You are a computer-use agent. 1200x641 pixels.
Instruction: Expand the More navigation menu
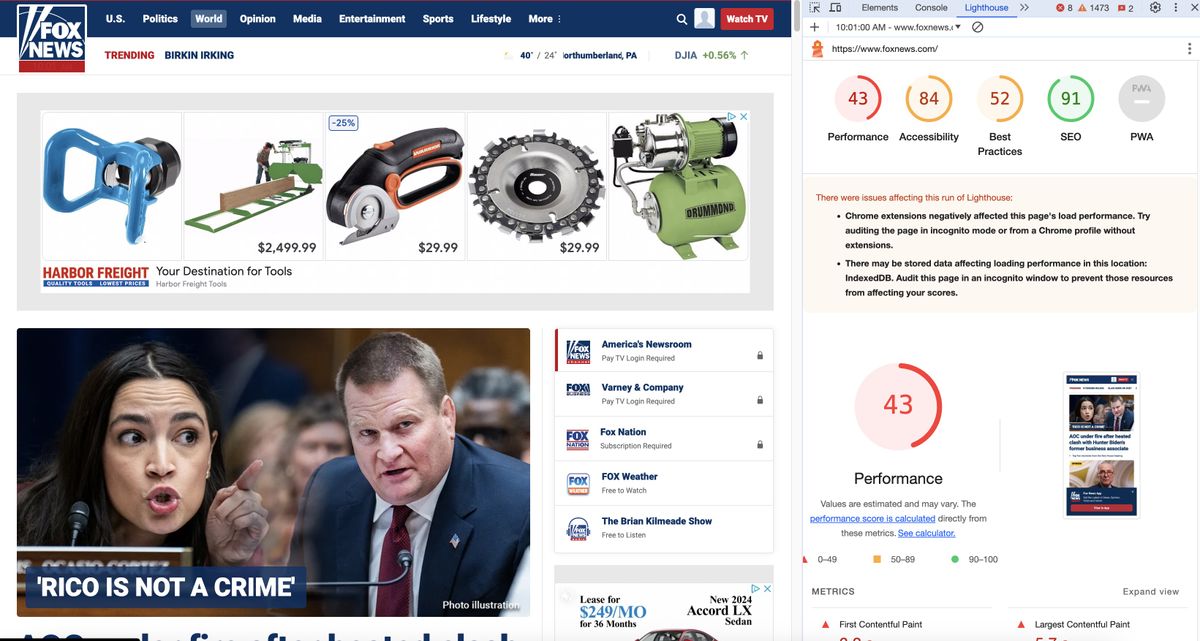coord(543,18)
